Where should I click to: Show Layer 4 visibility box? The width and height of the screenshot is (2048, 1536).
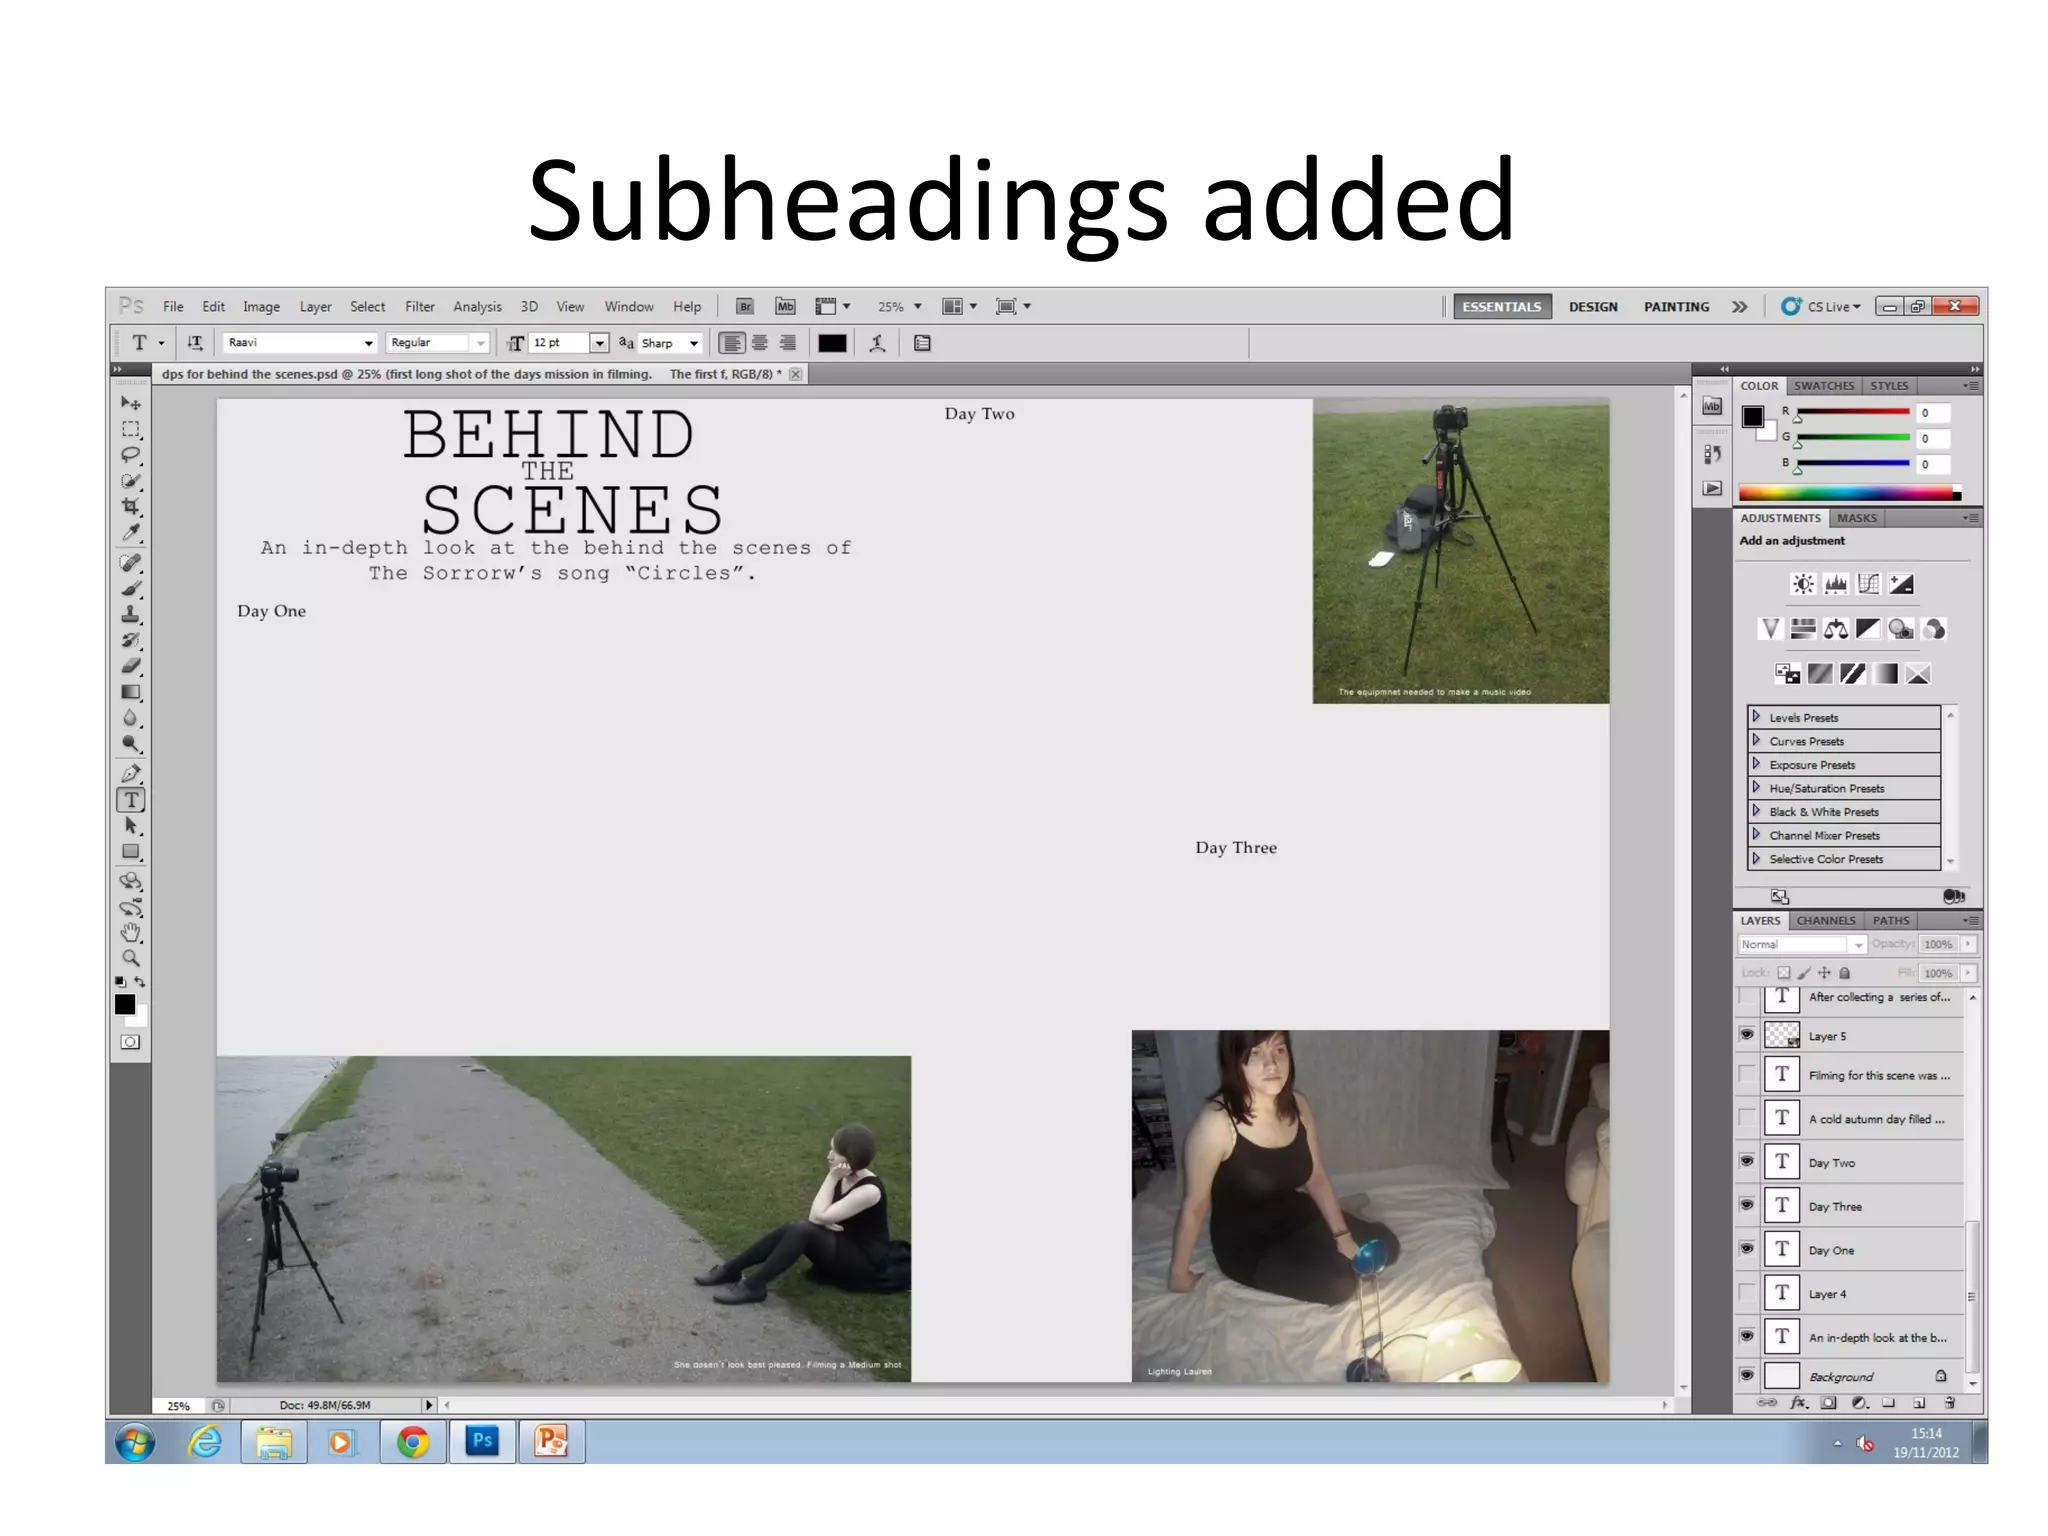coord(1747,1293)
